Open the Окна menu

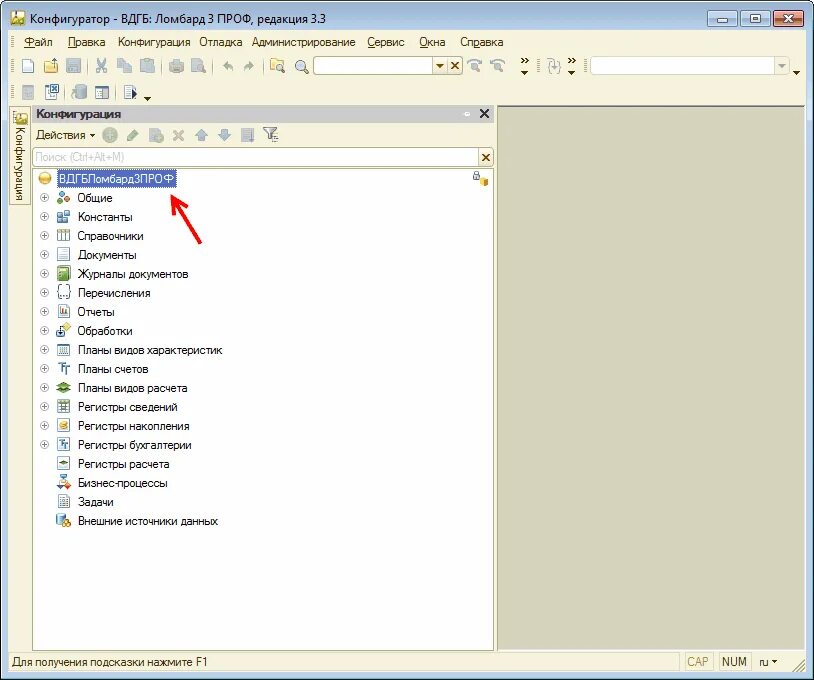(432, 42)
